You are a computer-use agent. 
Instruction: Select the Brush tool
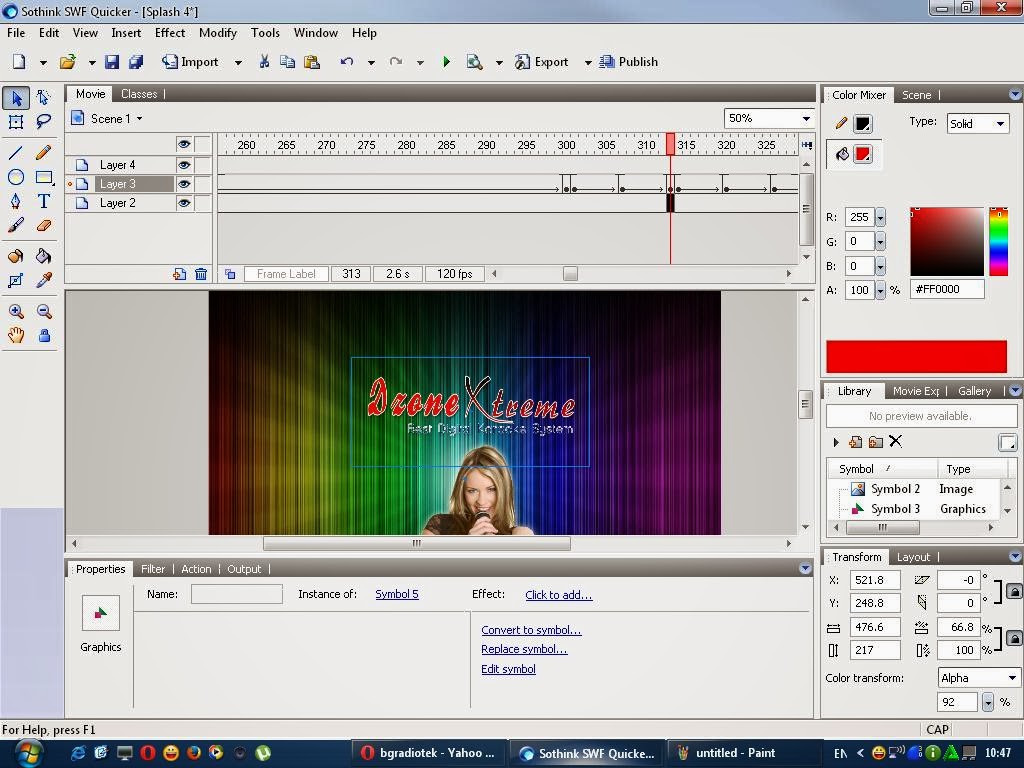[x=16, y=226]
